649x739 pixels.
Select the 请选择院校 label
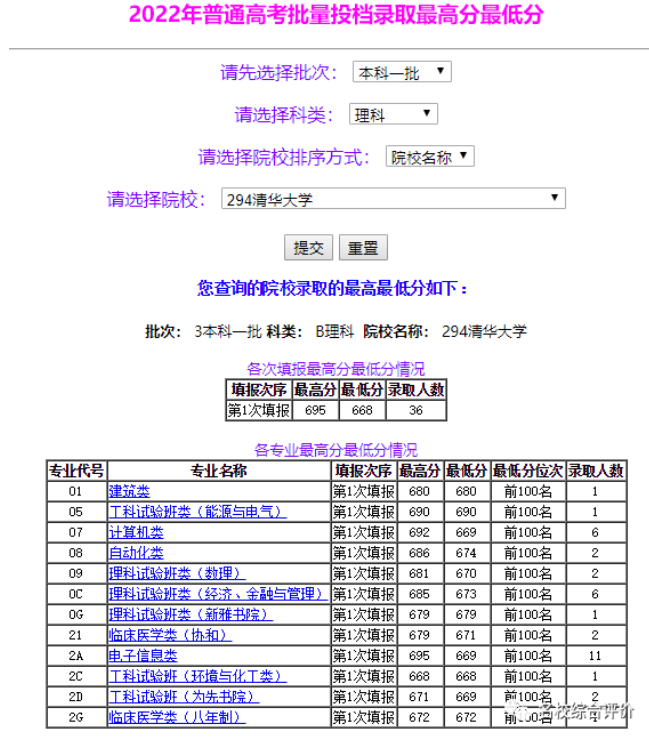tap(156, 199)
